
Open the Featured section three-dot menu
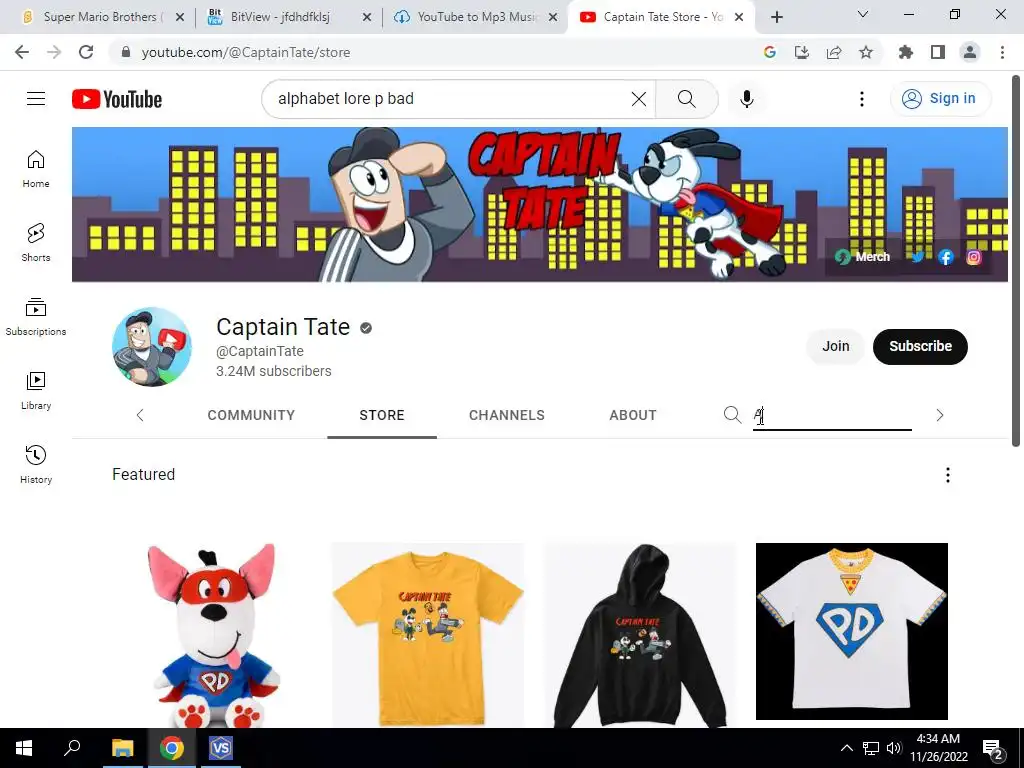tap(948, 475)
